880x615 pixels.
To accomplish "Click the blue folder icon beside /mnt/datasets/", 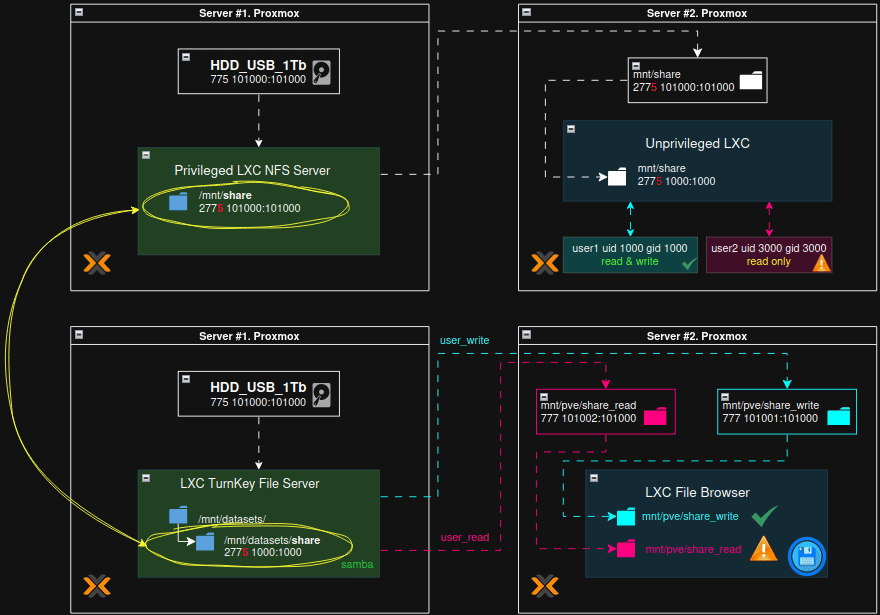I will (178, 515).
